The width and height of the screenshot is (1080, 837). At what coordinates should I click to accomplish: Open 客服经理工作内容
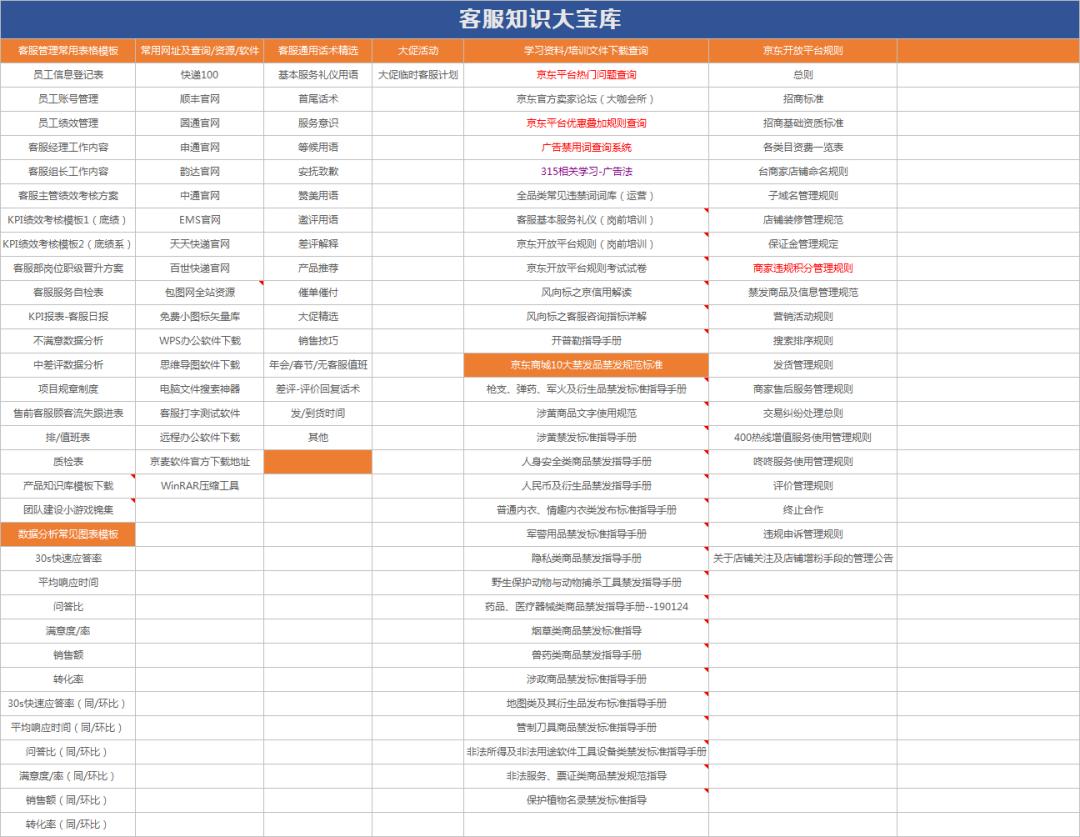click(68, 147)
